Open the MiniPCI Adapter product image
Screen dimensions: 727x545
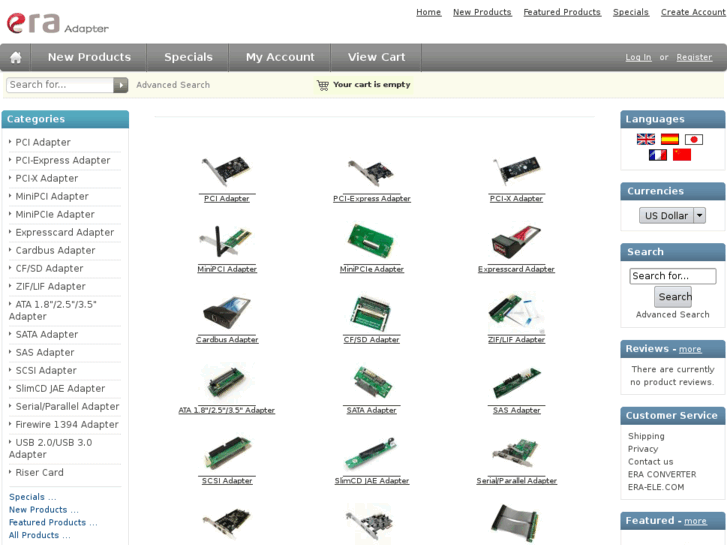pos(227,241)
